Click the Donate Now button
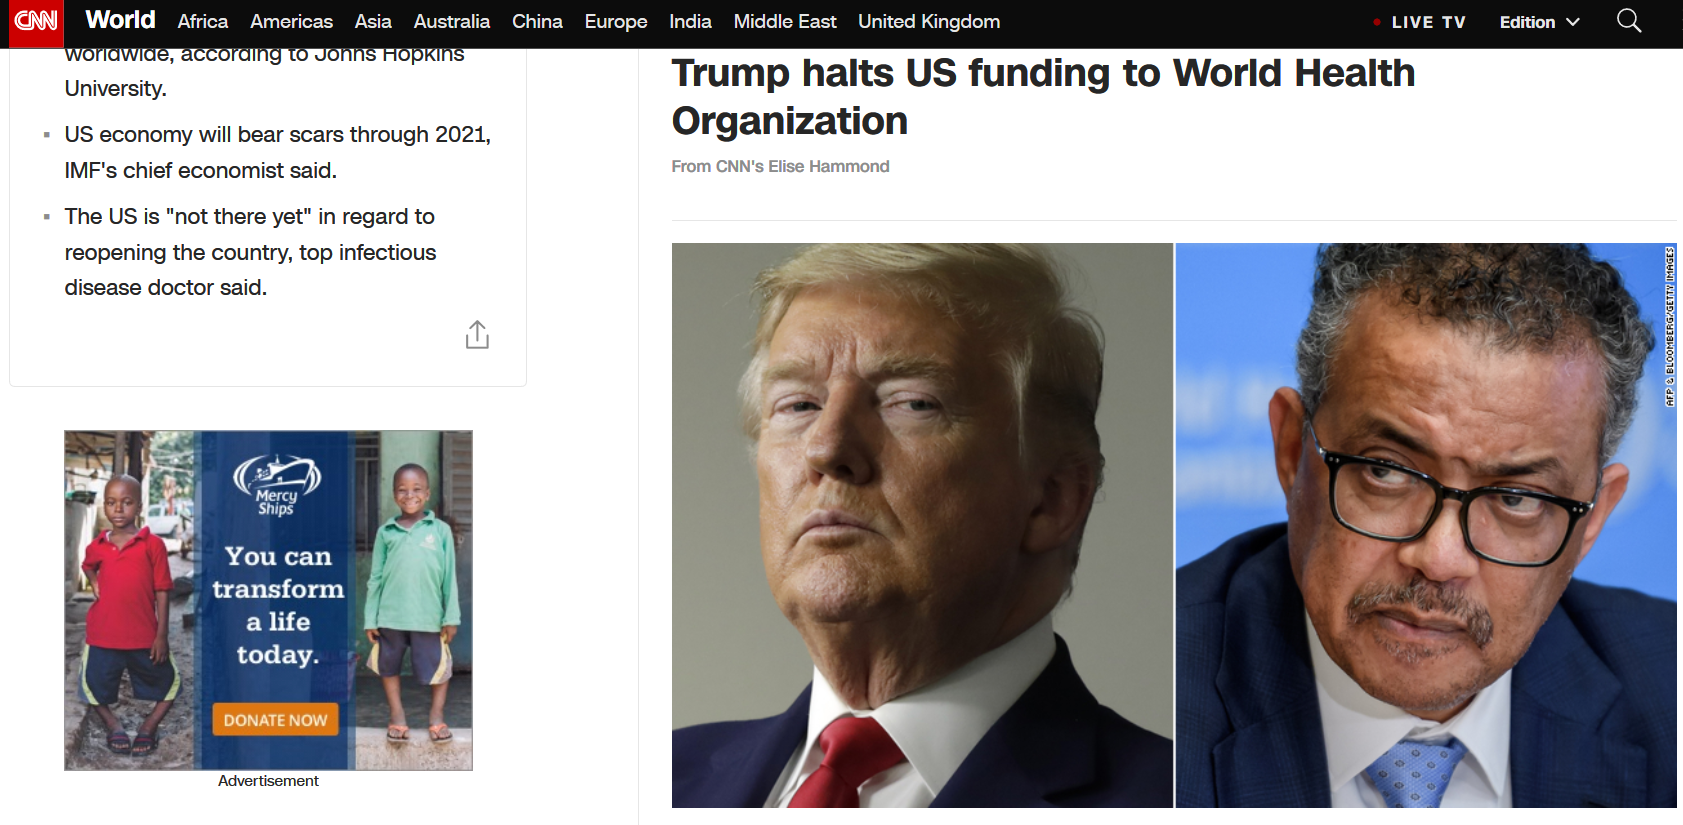The width and height of the screenshot is (1683, 825). pyautogui.click(x=275, y=720)
